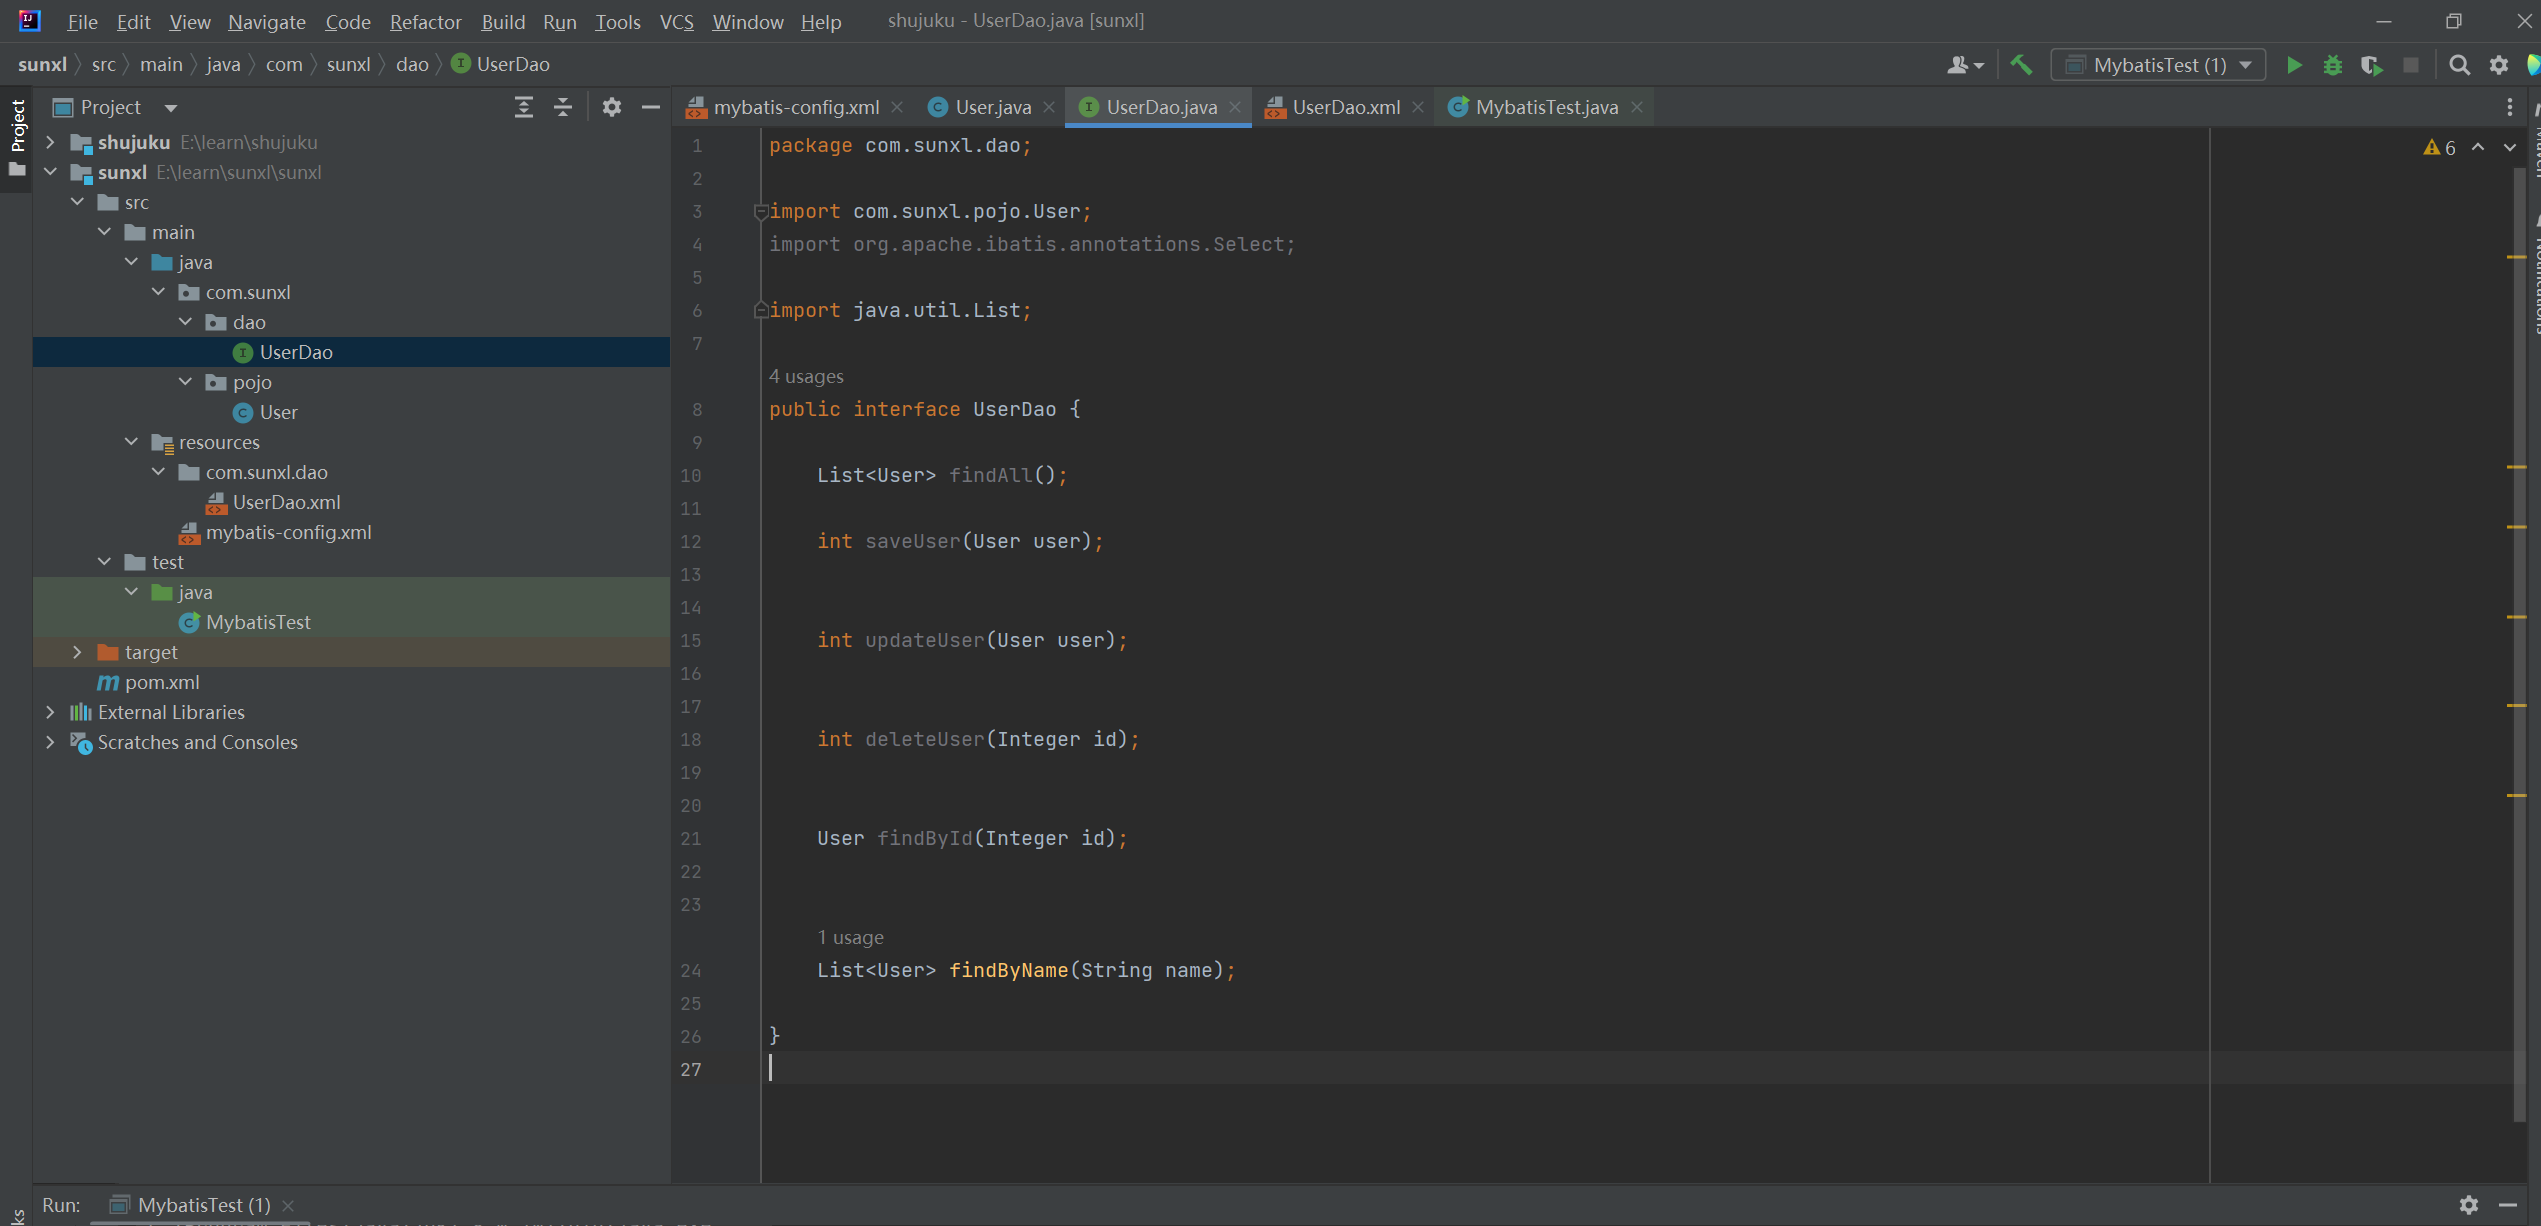Expand the target folder

click(77, 652)
